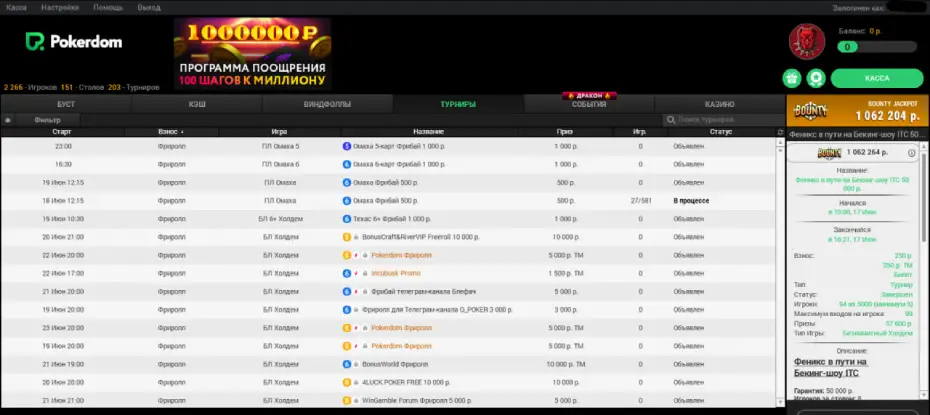This screenshot has height=415, width=930.
Task: Open the red devil profile avatar
Action: [807, 42]
